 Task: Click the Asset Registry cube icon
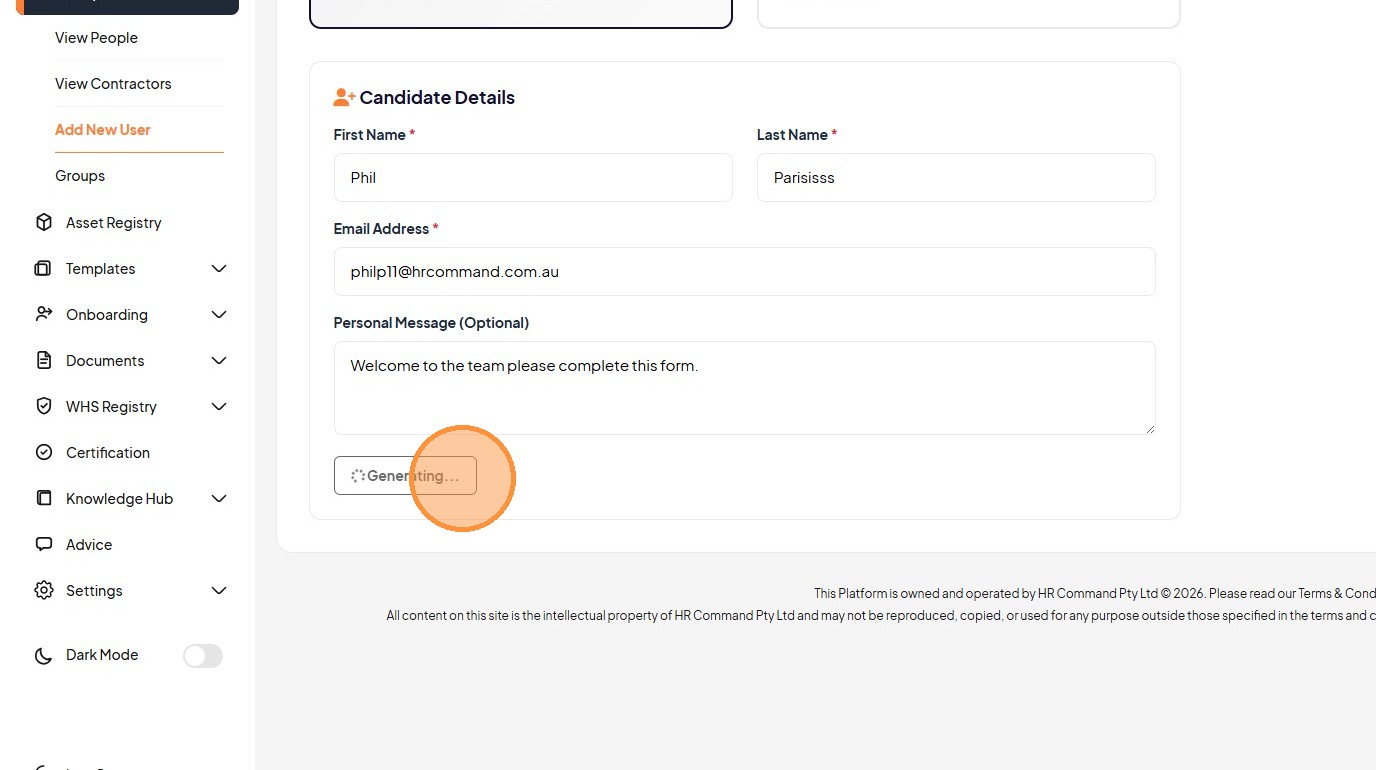[44, 222]
